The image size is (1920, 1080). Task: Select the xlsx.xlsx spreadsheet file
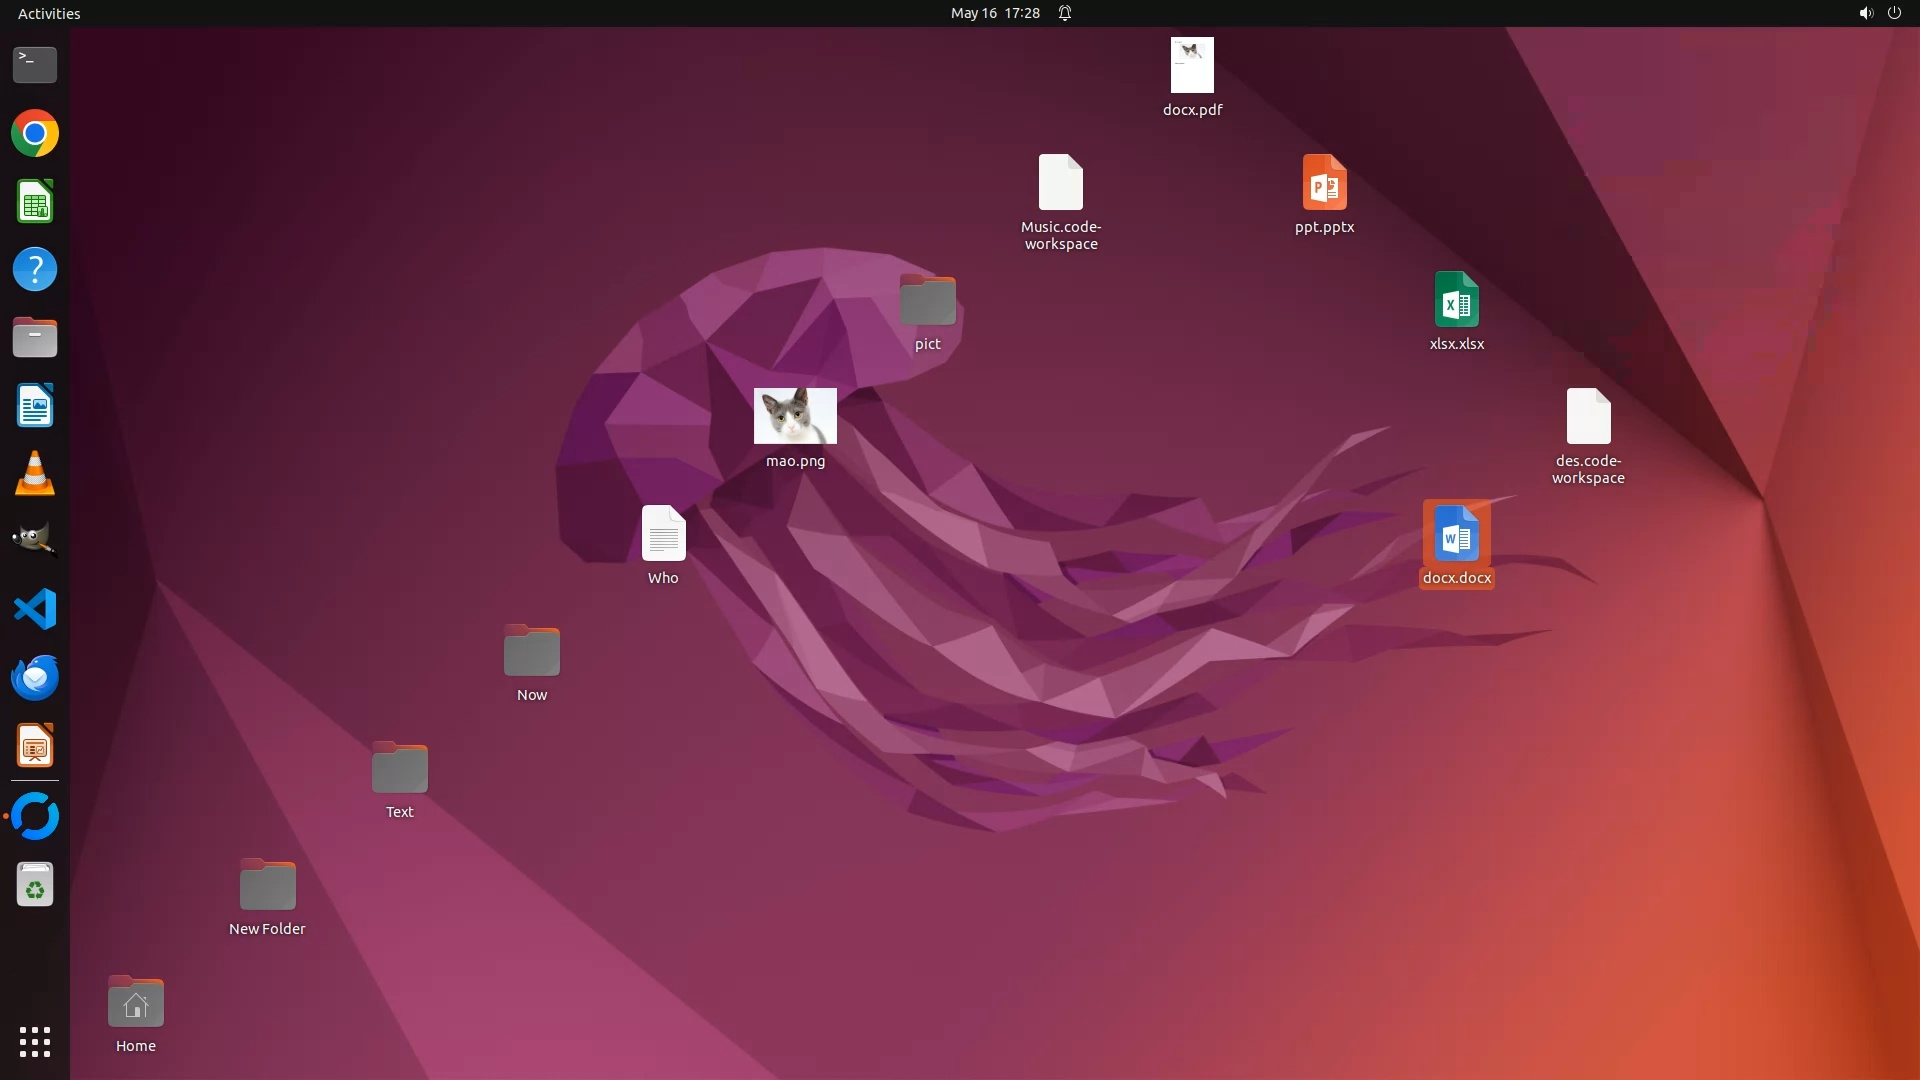1456,300
